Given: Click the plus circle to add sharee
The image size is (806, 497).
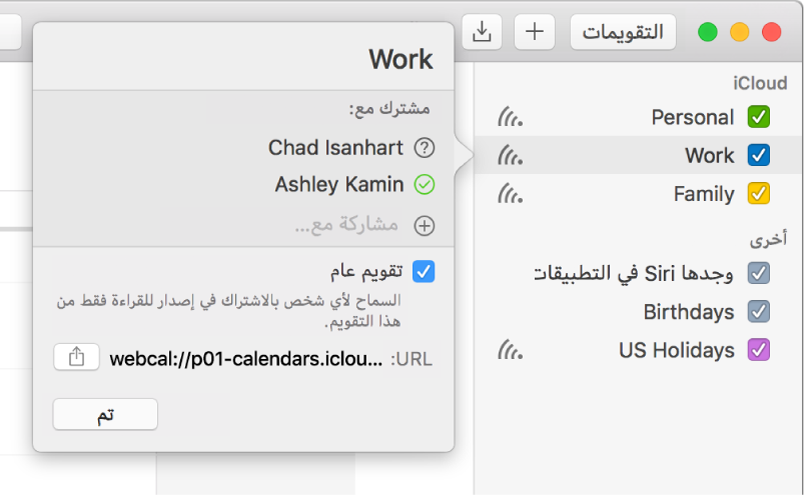Looking at the screenshot, I should coord(424,226).
